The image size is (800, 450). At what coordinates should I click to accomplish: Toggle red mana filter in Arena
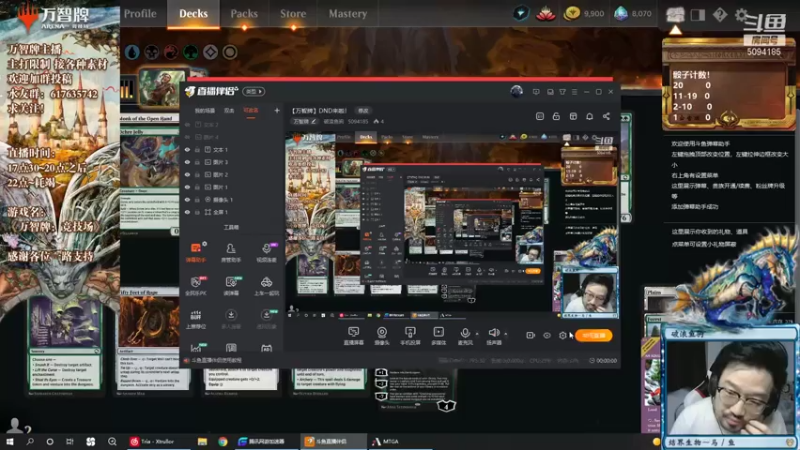171,52
